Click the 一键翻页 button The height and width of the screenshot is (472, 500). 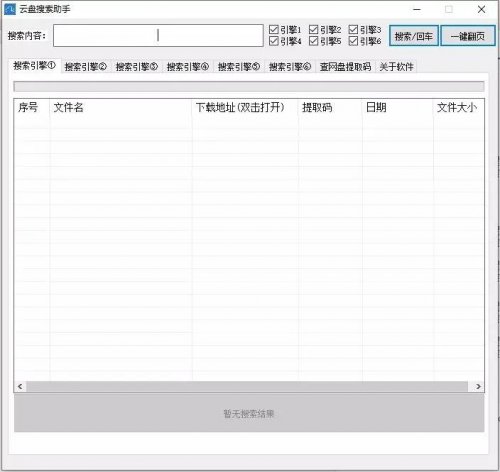click(468, 36)
